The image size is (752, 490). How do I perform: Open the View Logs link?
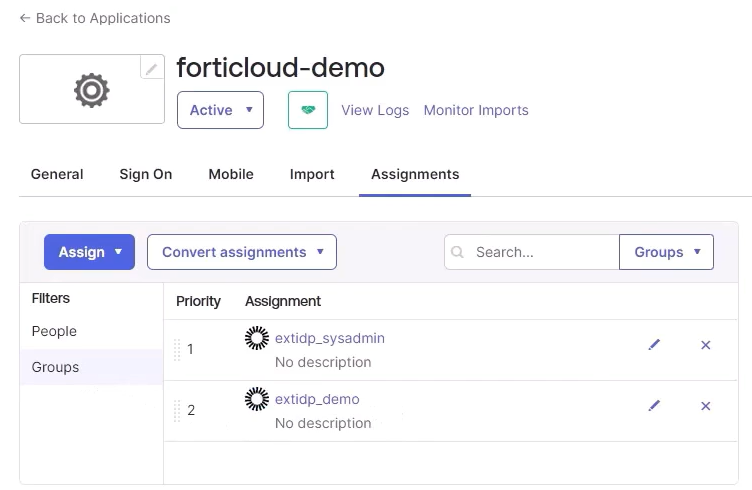375,110
